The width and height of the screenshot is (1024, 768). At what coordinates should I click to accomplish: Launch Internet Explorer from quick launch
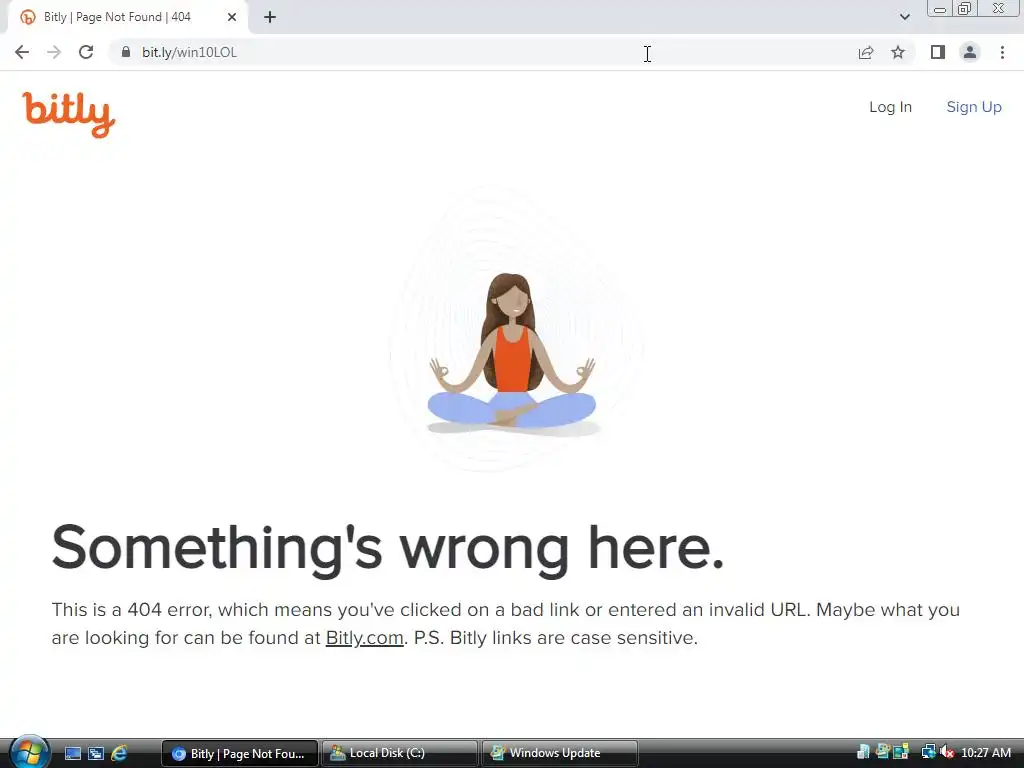coord(119,753)
